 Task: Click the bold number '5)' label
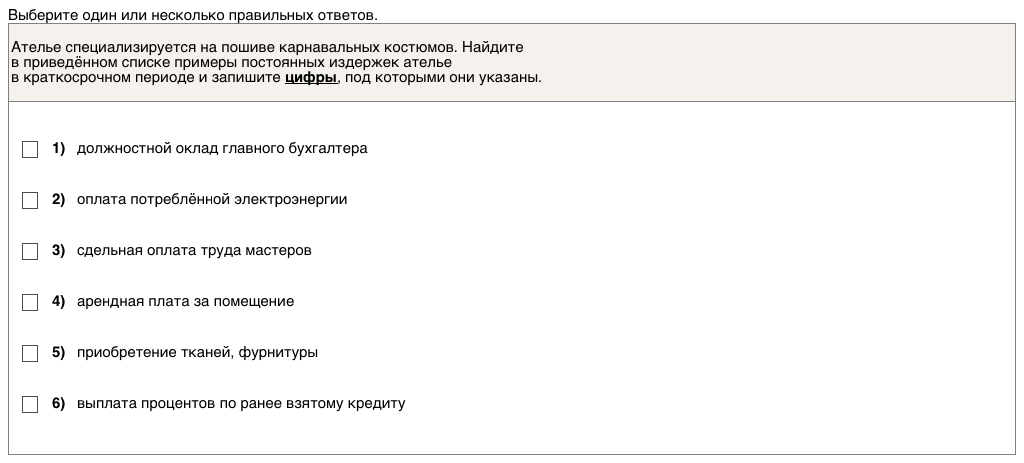(58, 352)
